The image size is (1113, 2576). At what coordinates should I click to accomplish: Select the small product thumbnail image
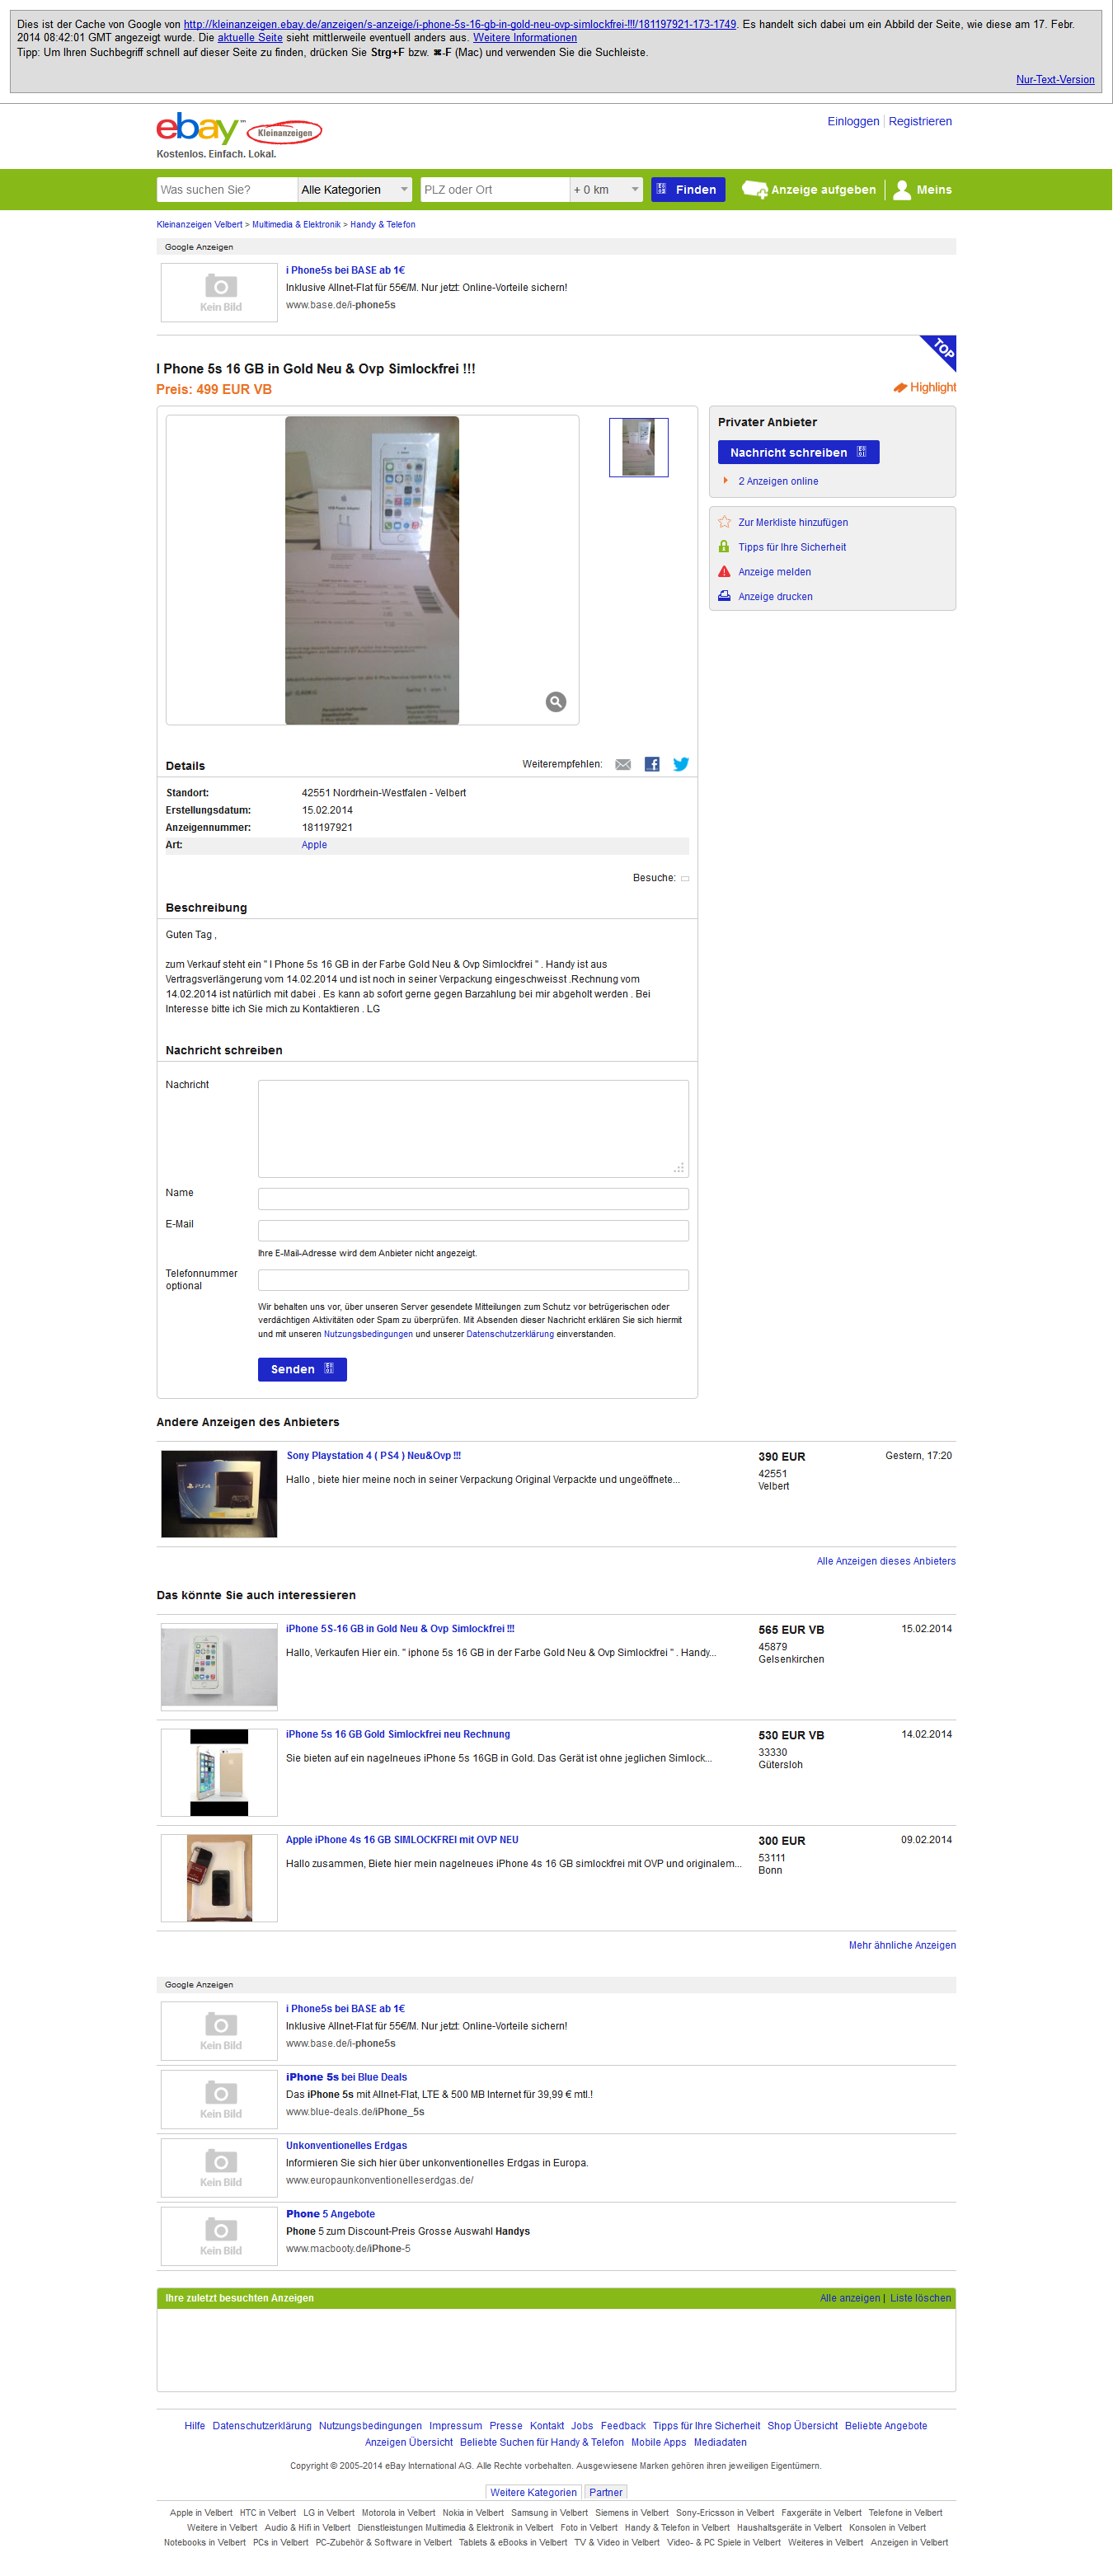coord(638,447)
